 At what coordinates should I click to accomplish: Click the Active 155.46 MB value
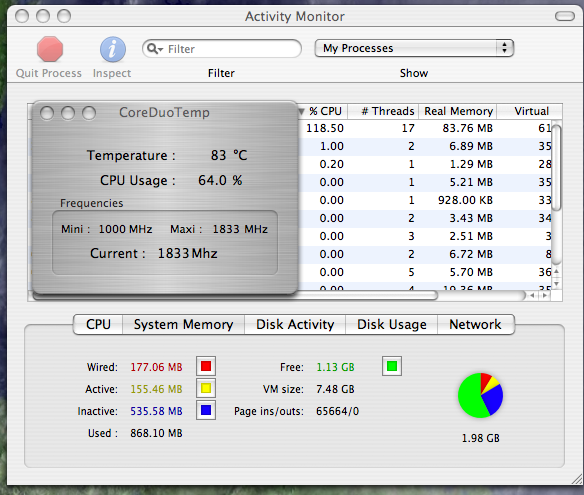click(x=156, y=389)
